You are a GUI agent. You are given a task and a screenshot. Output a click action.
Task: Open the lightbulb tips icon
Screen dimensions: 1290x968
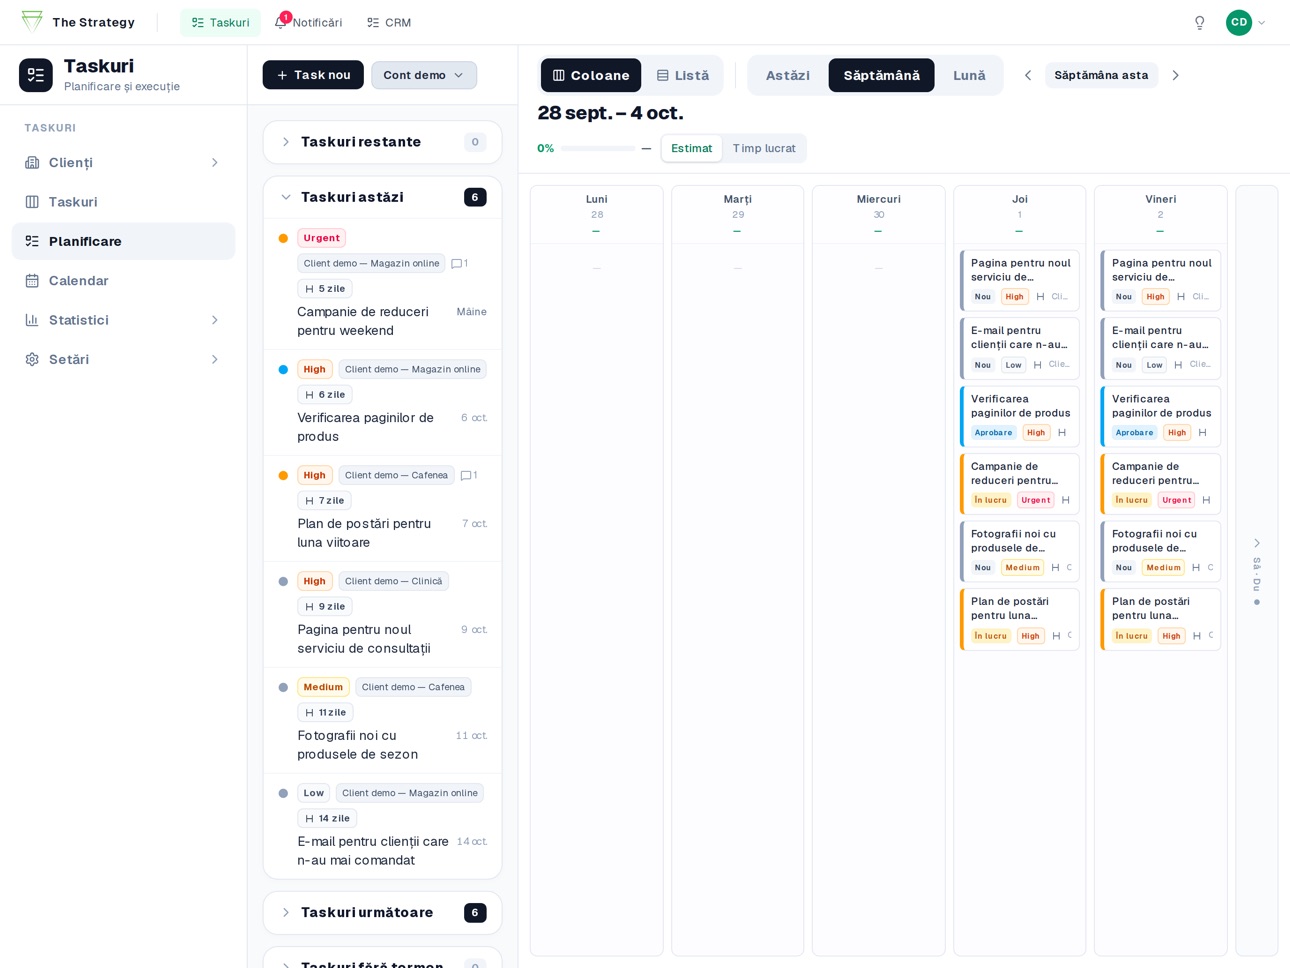[x=1200, y=23]
